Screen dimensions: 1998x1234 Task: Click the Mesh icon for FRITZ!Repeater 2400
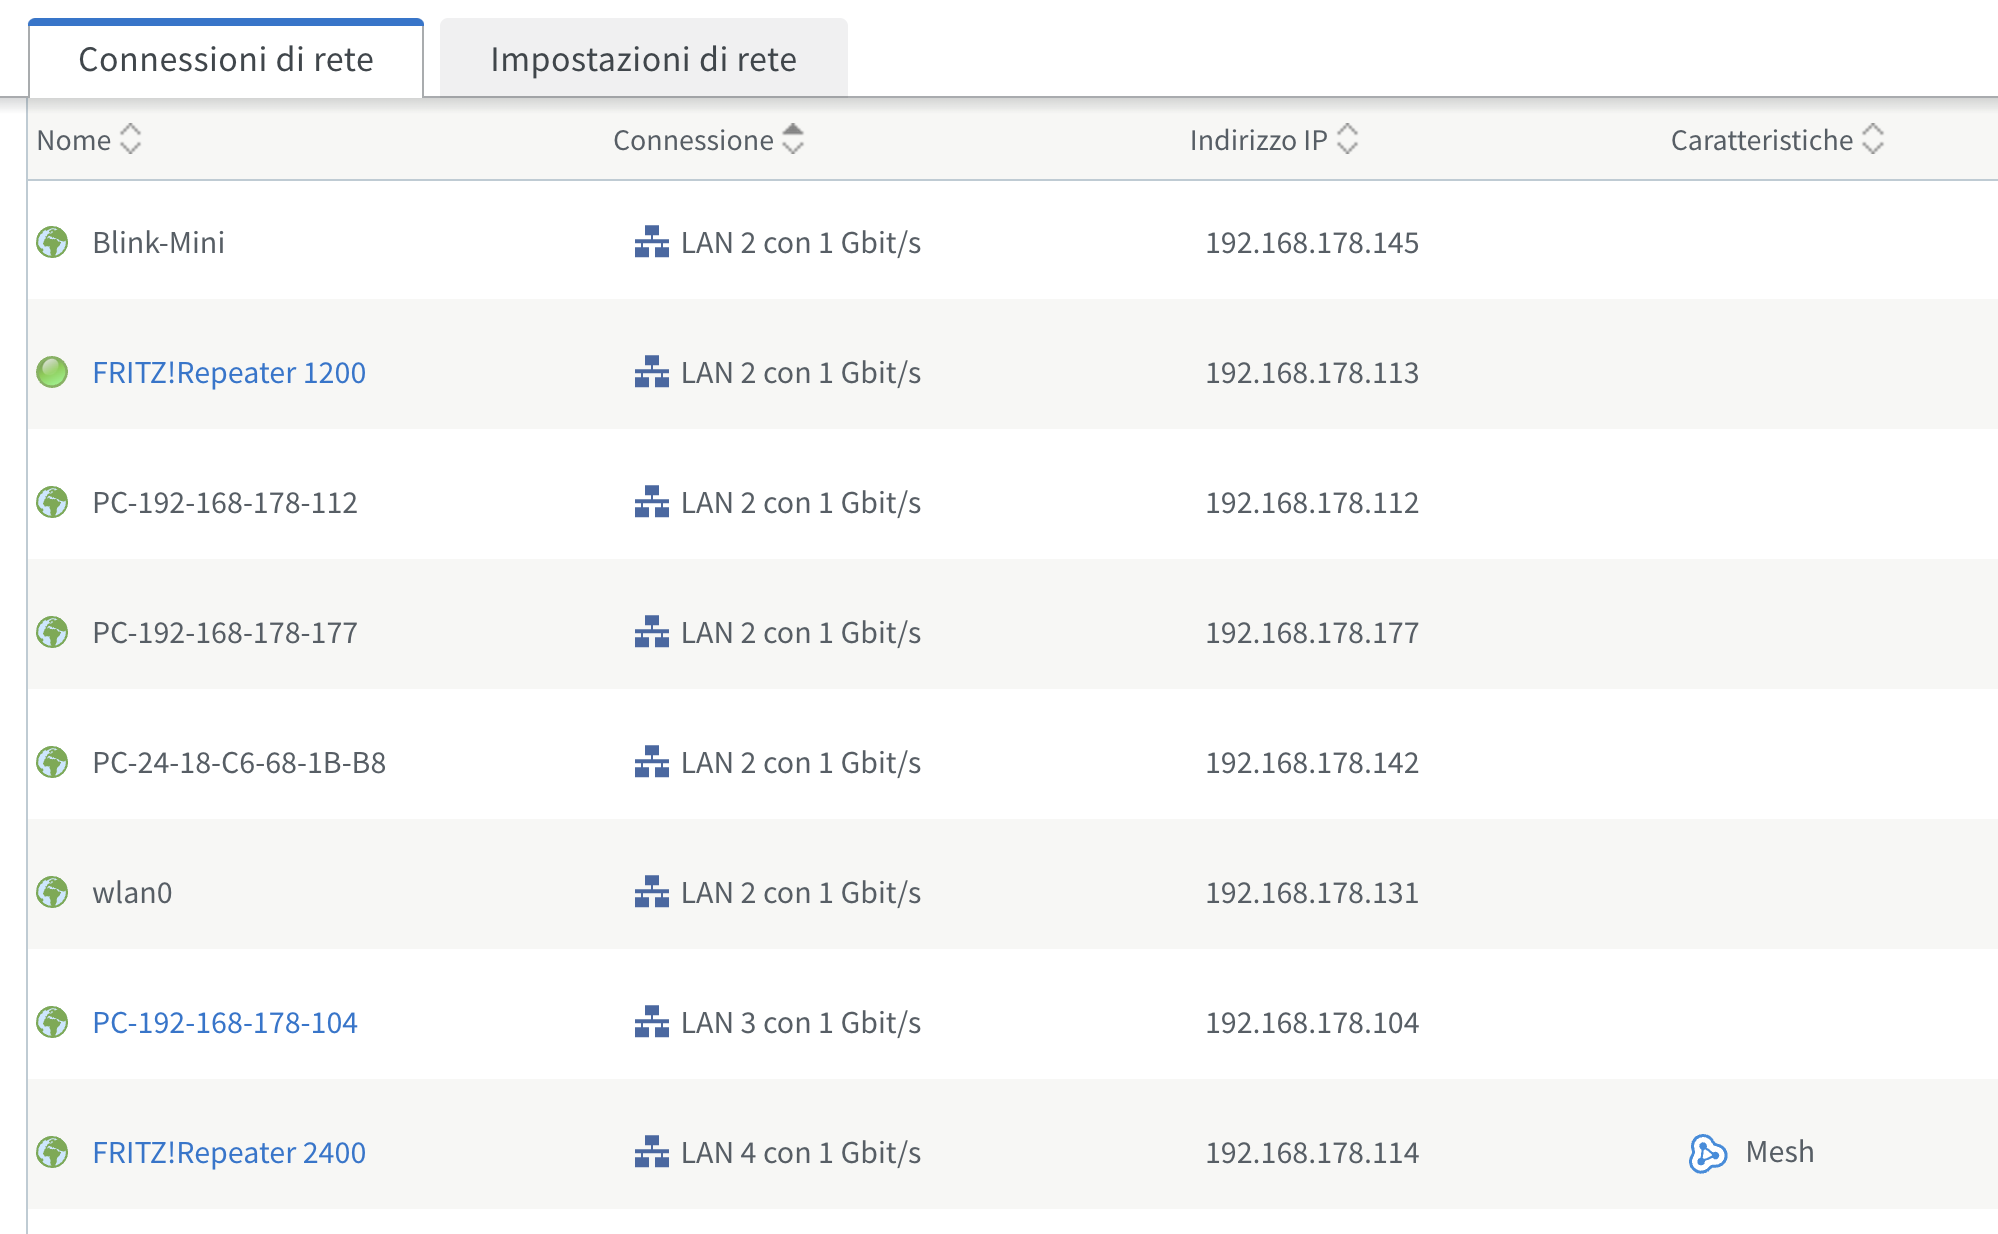1708,1153
